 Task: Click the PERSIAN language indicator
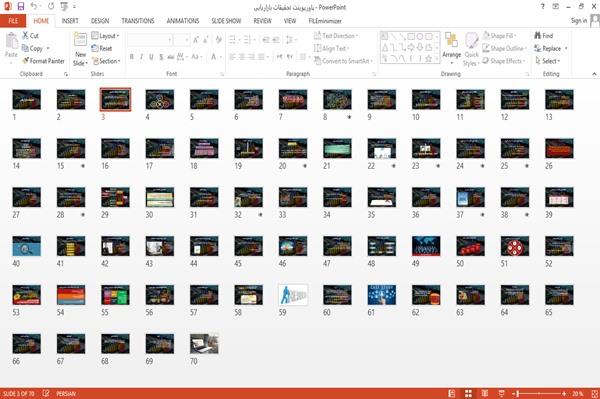click(66, 394)
